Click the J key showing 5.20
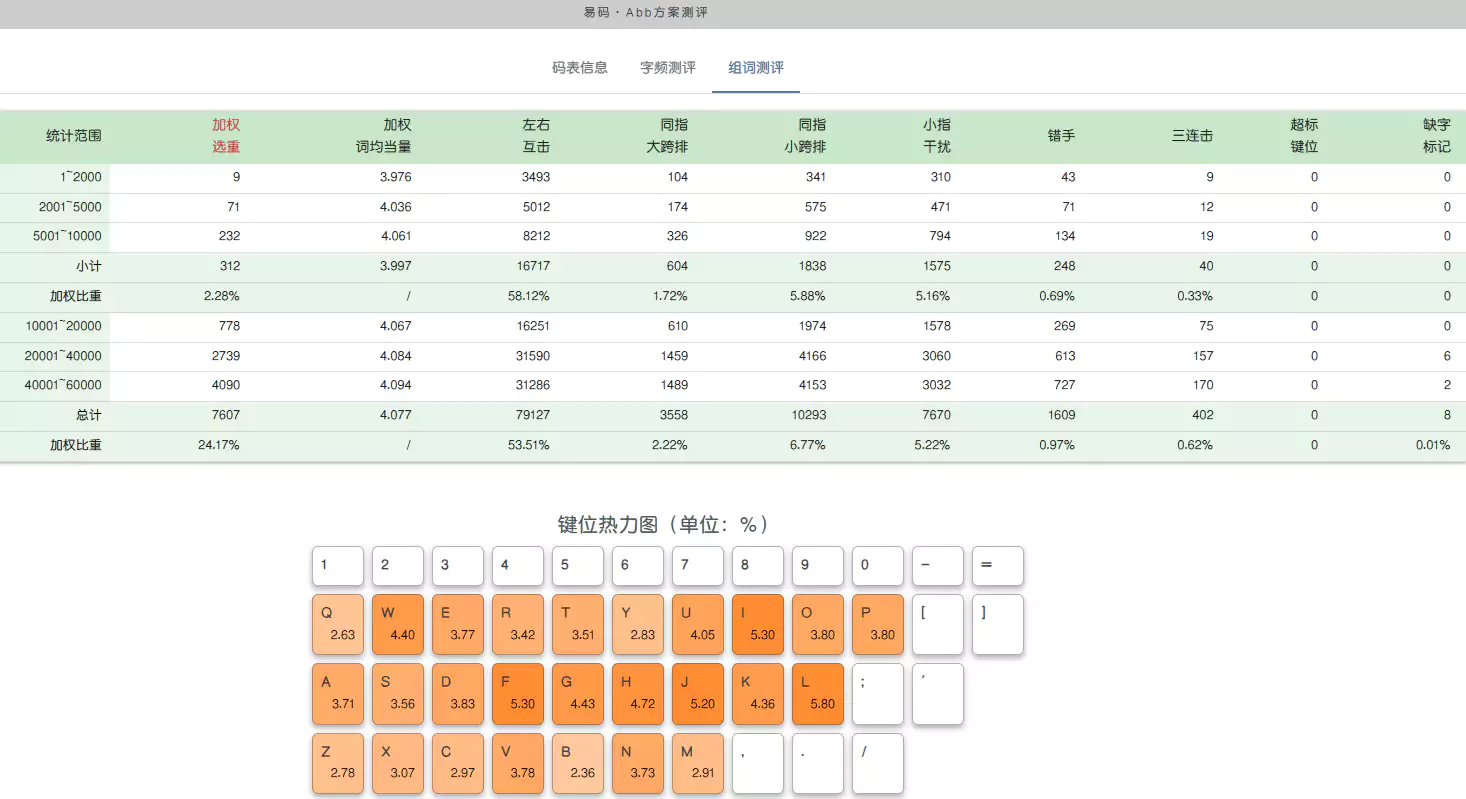The width and height of the screenshot is (1466, 799). click(x=698, y=694)
